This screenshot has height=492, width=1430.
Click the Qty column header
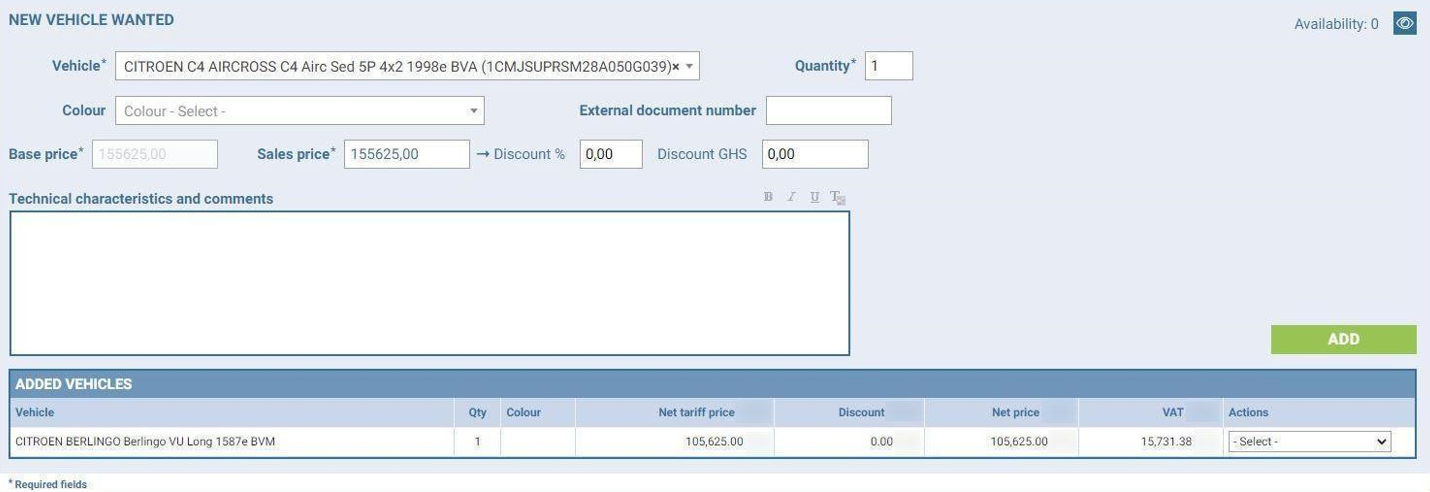point(477,412)
